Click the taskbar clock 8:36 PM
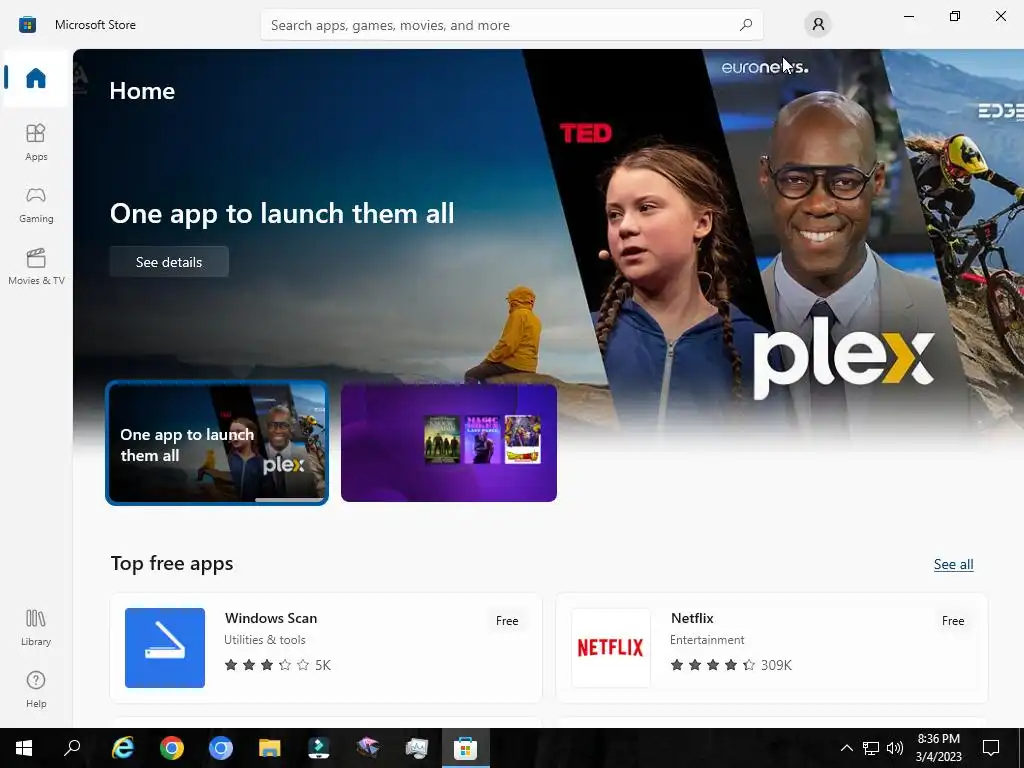The height and width of the screenshot is (768, 1024). click(x=938, y=739)
